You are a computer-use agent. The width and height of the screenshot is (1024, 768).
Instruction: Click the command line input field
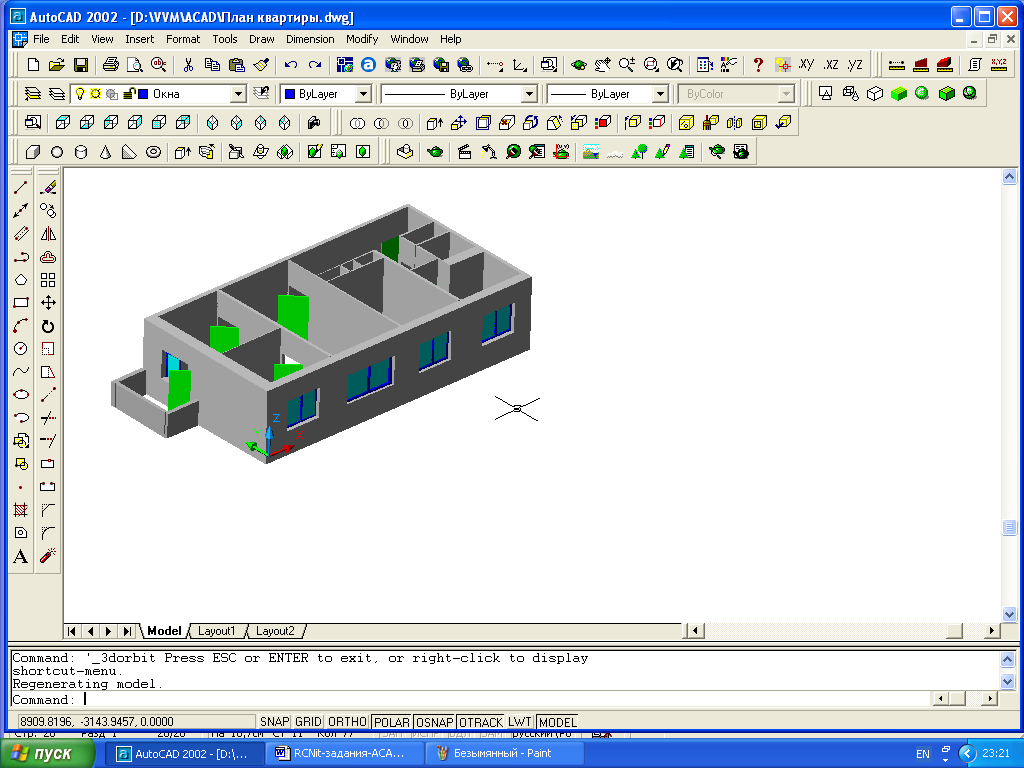(x=470, y=699)
